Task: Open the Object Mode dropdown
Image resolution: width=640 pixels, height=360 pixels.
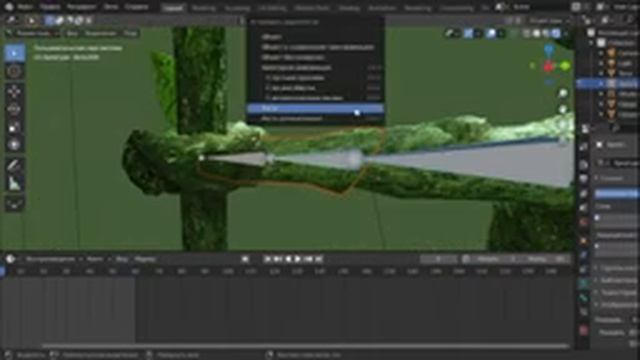Action: coord(32,33)
